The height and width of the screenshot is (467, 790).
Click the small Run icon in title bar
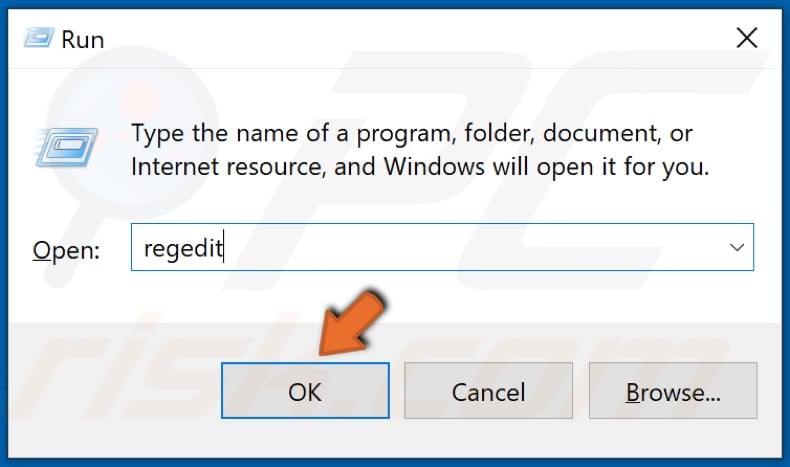click(39, 38)
